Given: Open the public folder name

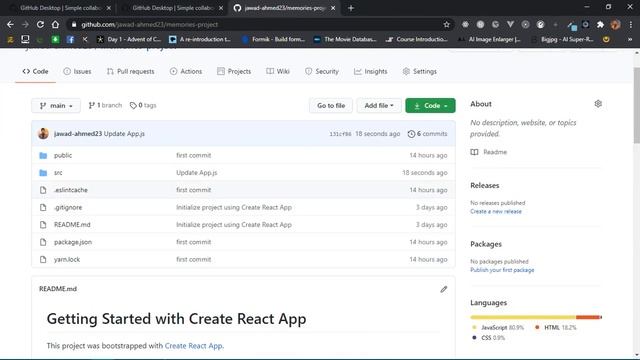Looking at the screenshot, I should coord(63,156).
